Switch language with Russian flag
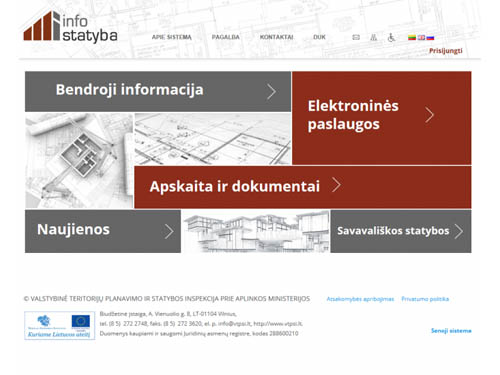 (x=430, y=37)
